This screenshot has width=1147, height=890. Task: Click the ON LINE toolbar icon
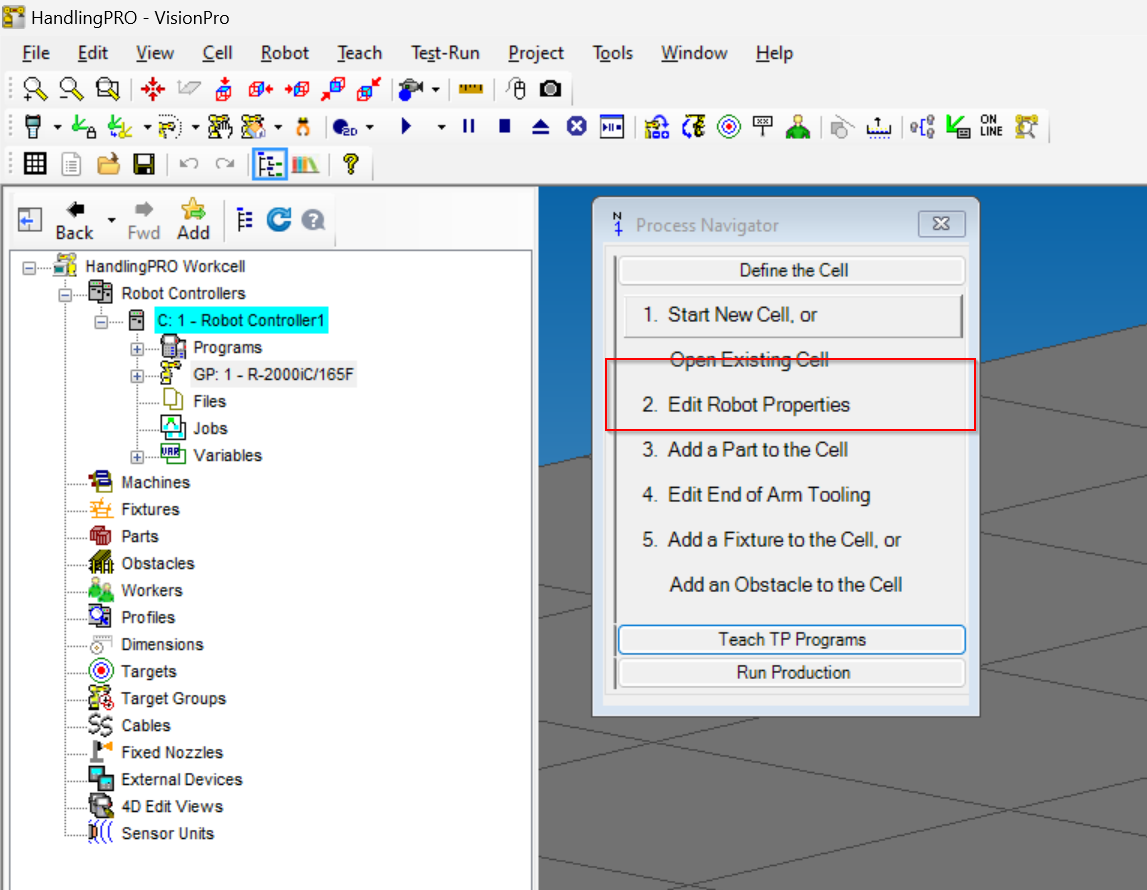pyautogui.click(x=991, y=126)
